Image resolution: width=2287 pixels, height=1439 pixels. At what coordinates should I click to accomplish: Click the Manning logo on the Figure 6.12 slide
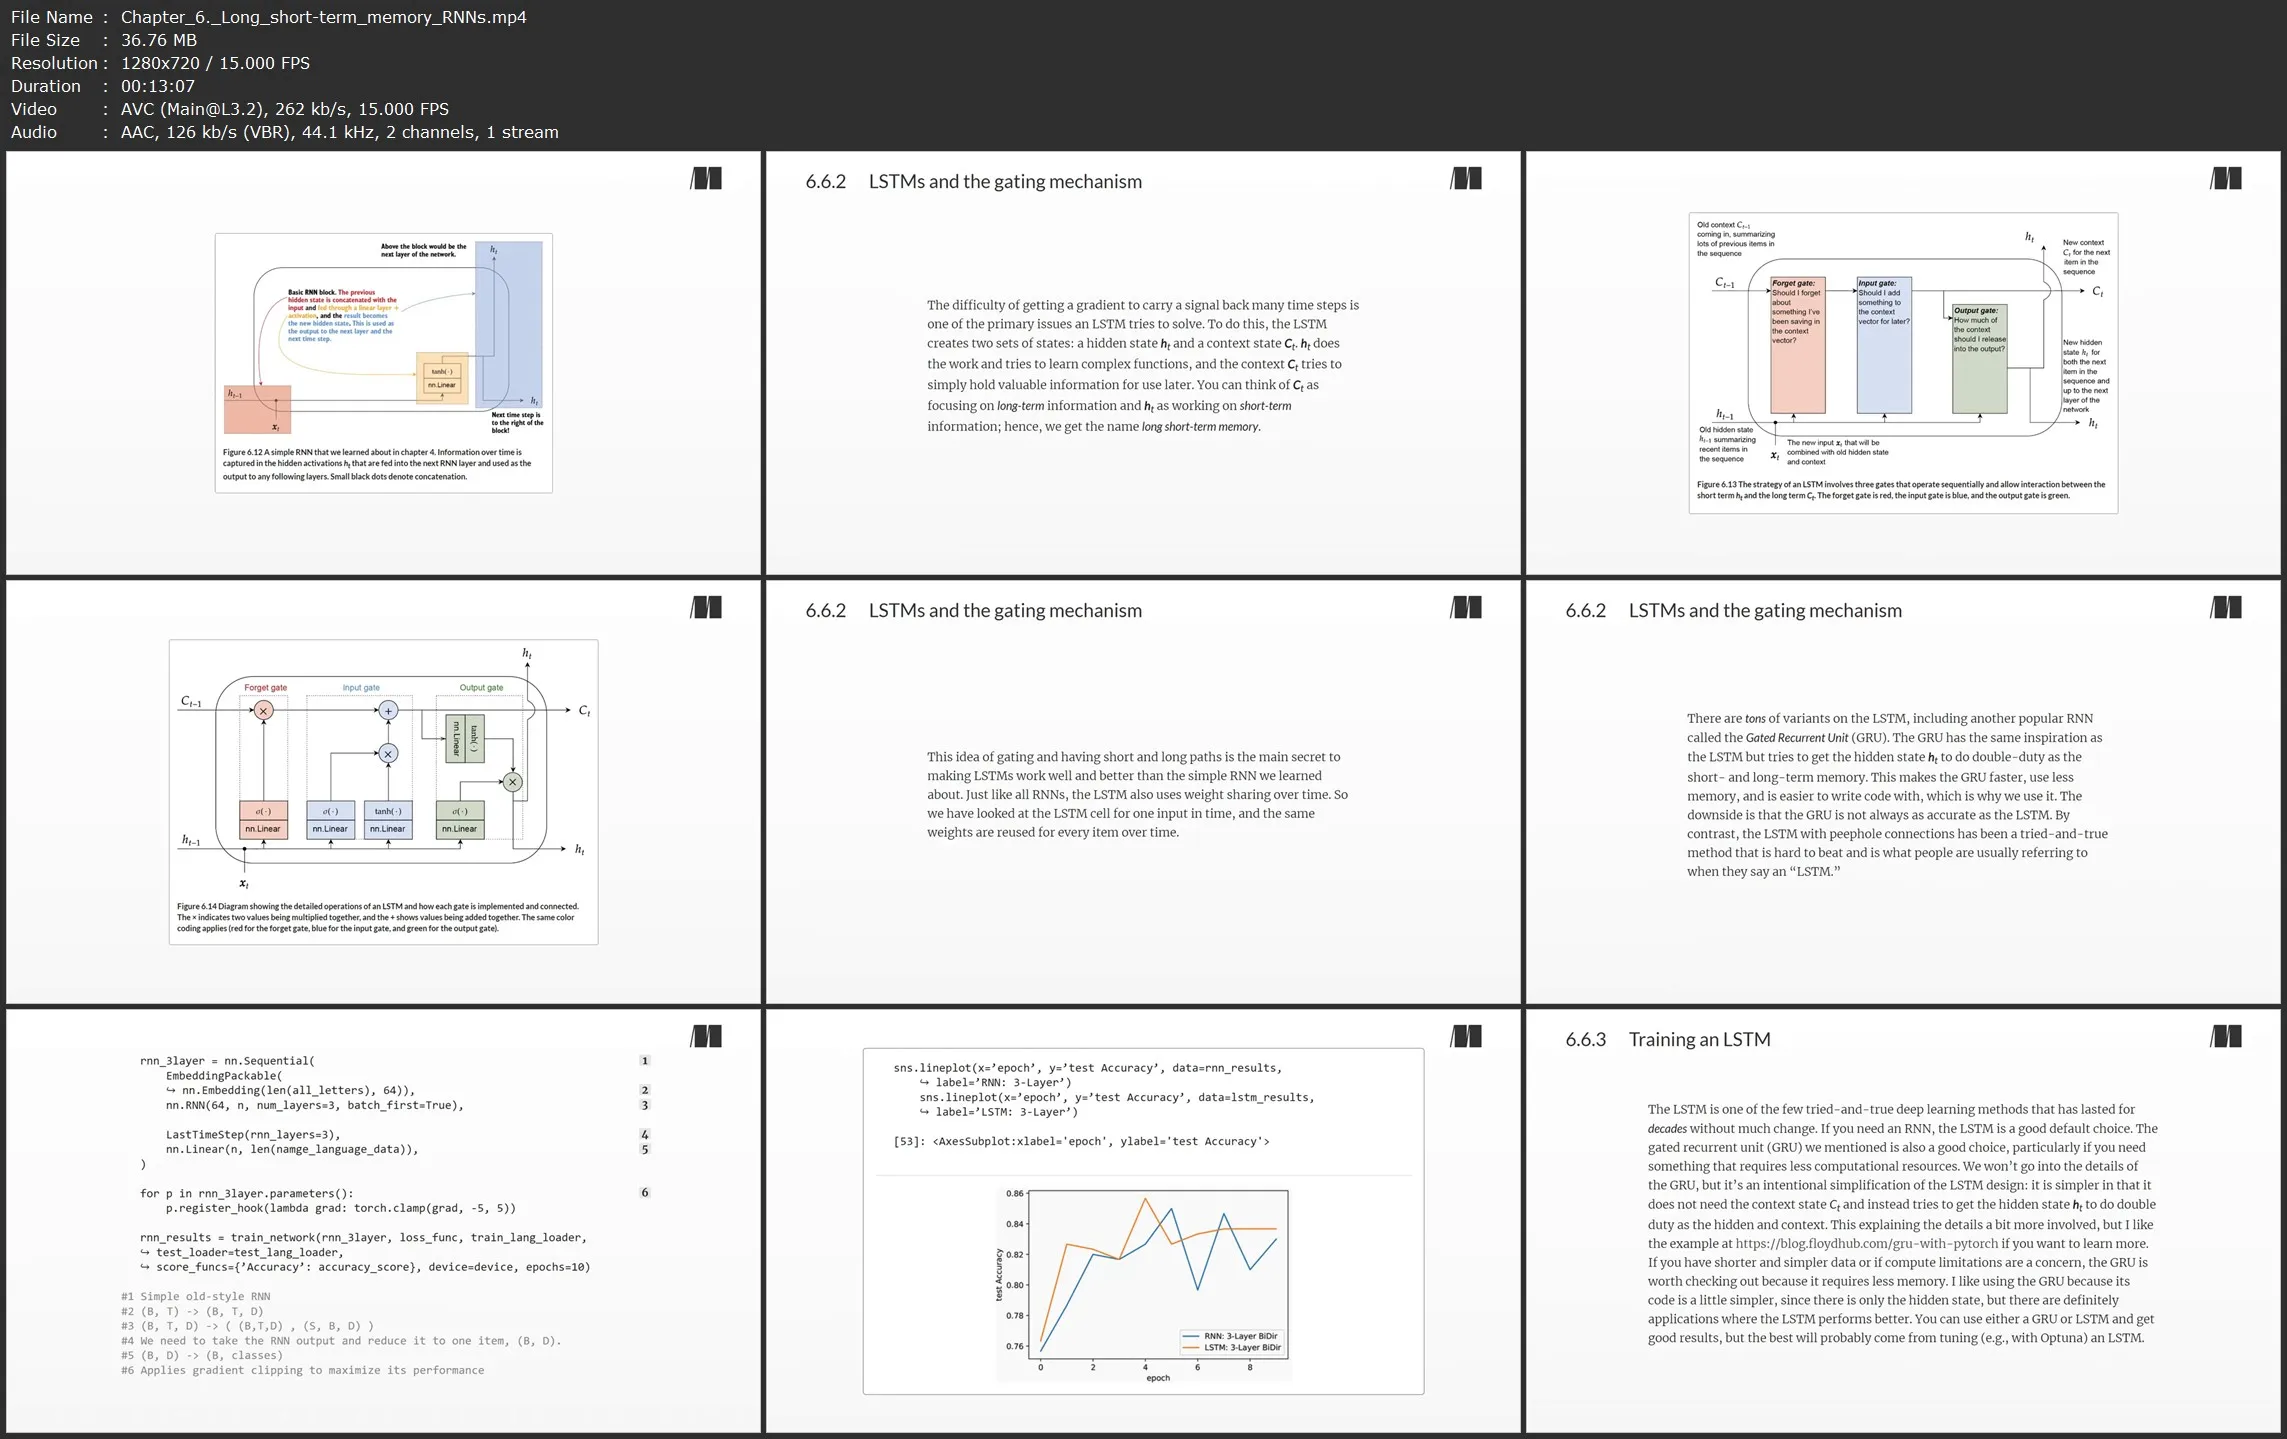tap(706, 179)
